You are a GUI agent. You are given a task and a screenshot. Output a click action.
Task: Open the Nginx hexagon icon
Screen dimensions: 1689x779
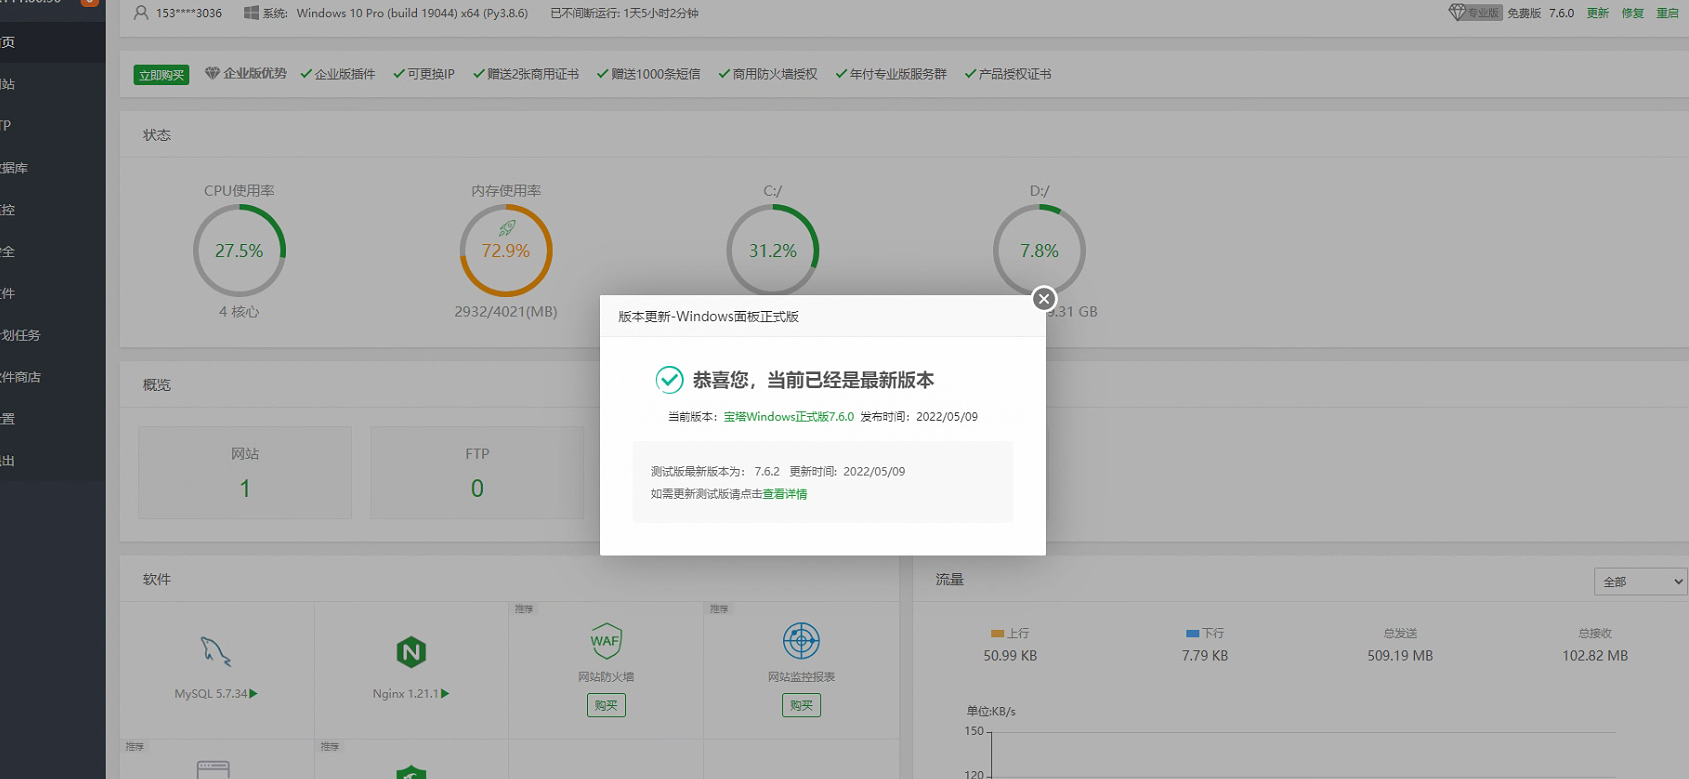(411, 652)
